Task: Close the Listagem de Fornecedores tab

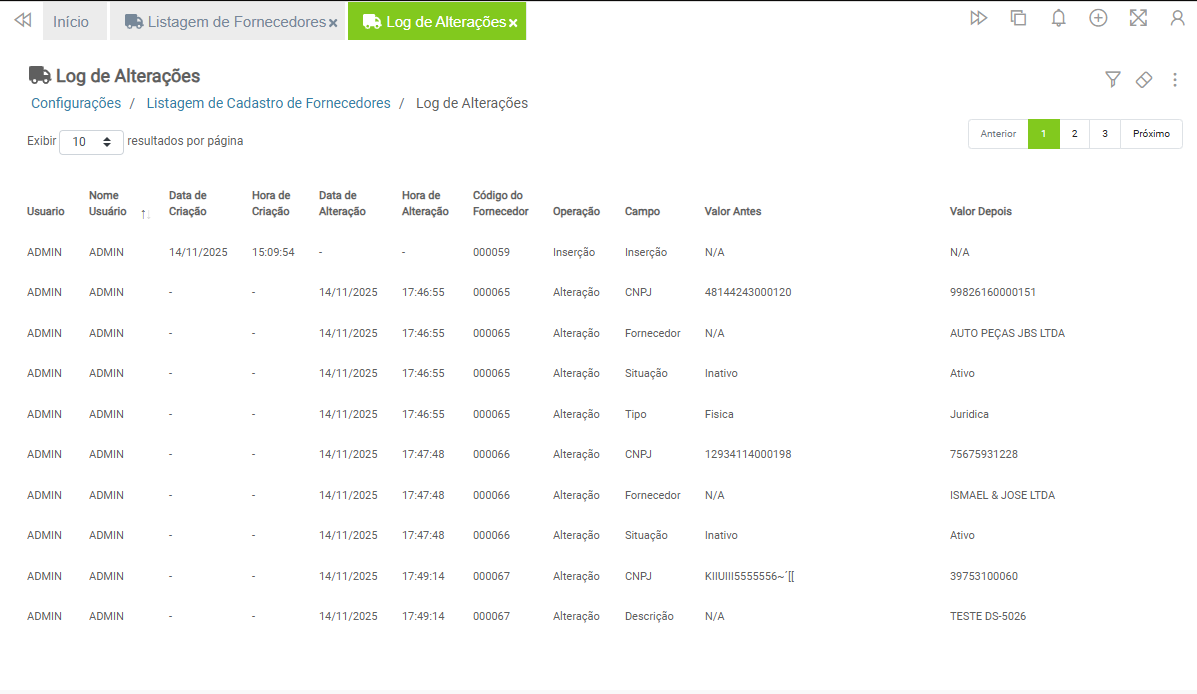Action: click(x=333, y=23)
